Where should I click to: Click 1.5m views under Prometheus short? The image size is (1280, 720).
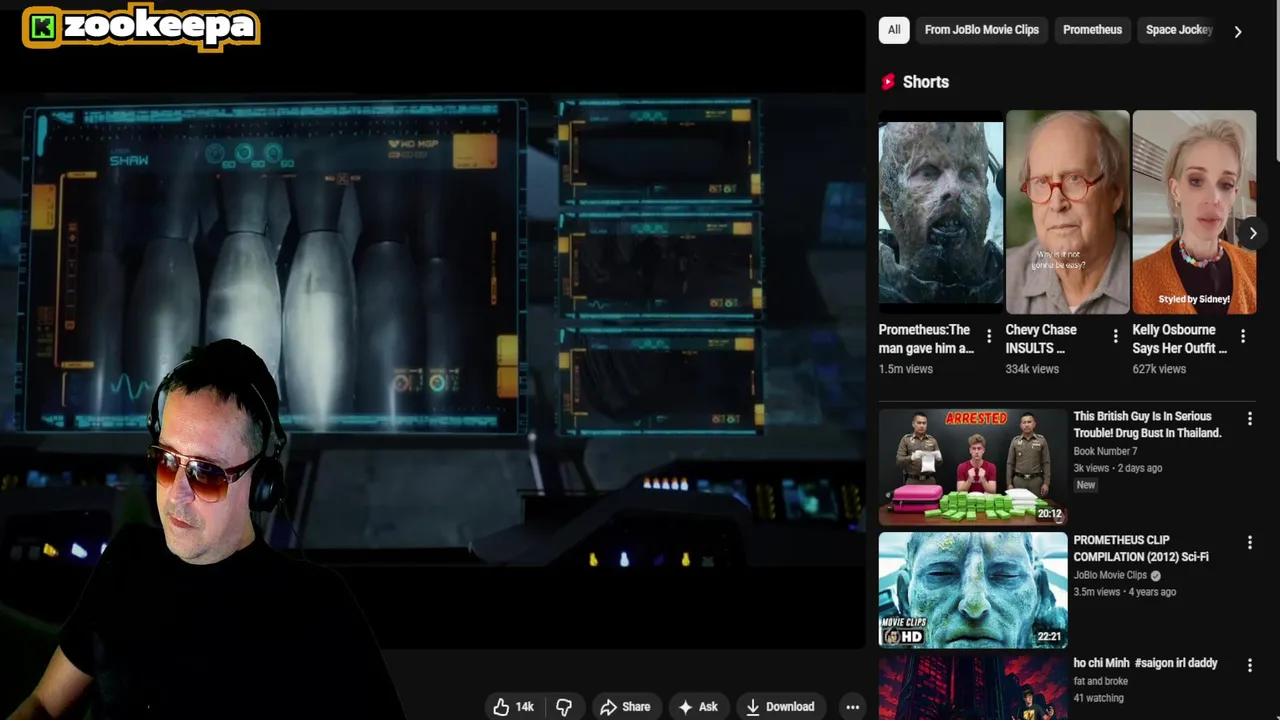click(x=906, y=369)
